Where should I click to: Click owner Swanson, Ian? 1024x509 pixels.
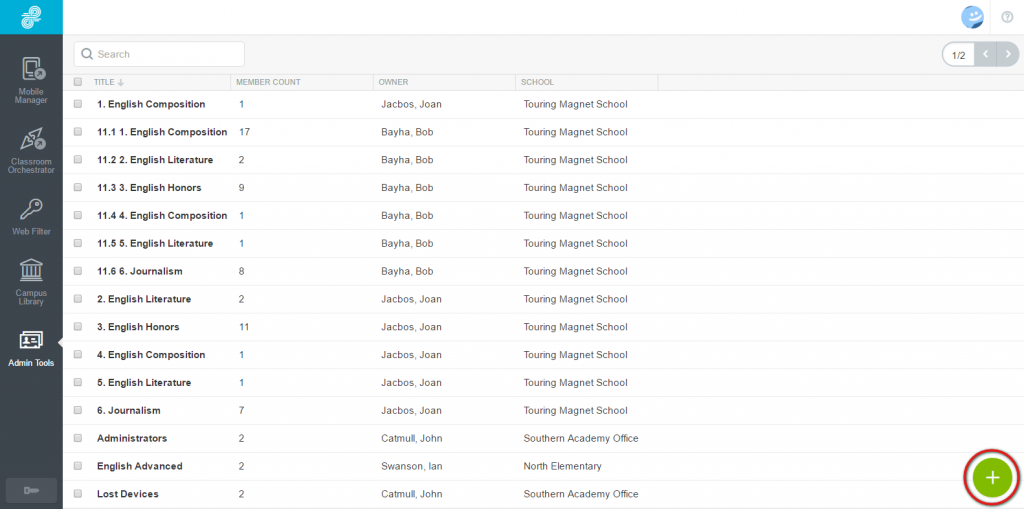[x=409, y=466]
